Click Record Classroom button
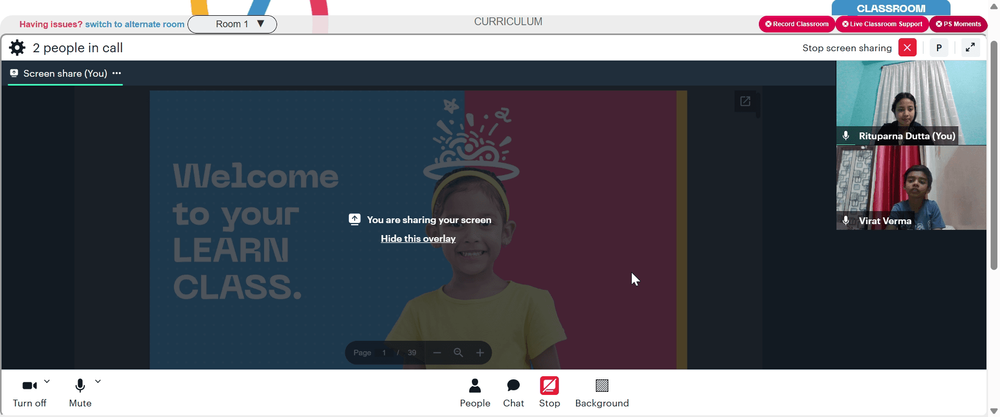 point(797,24)
